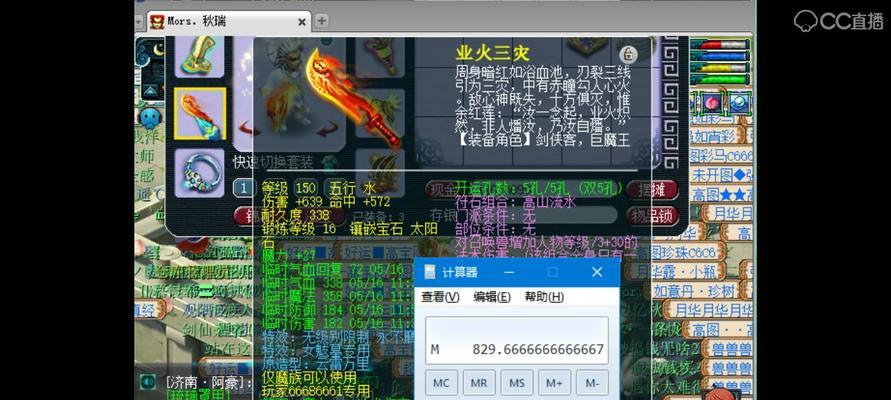Select the boot equipment slot
The width and height of the screenshot is (891, 400).
point(199,57)
